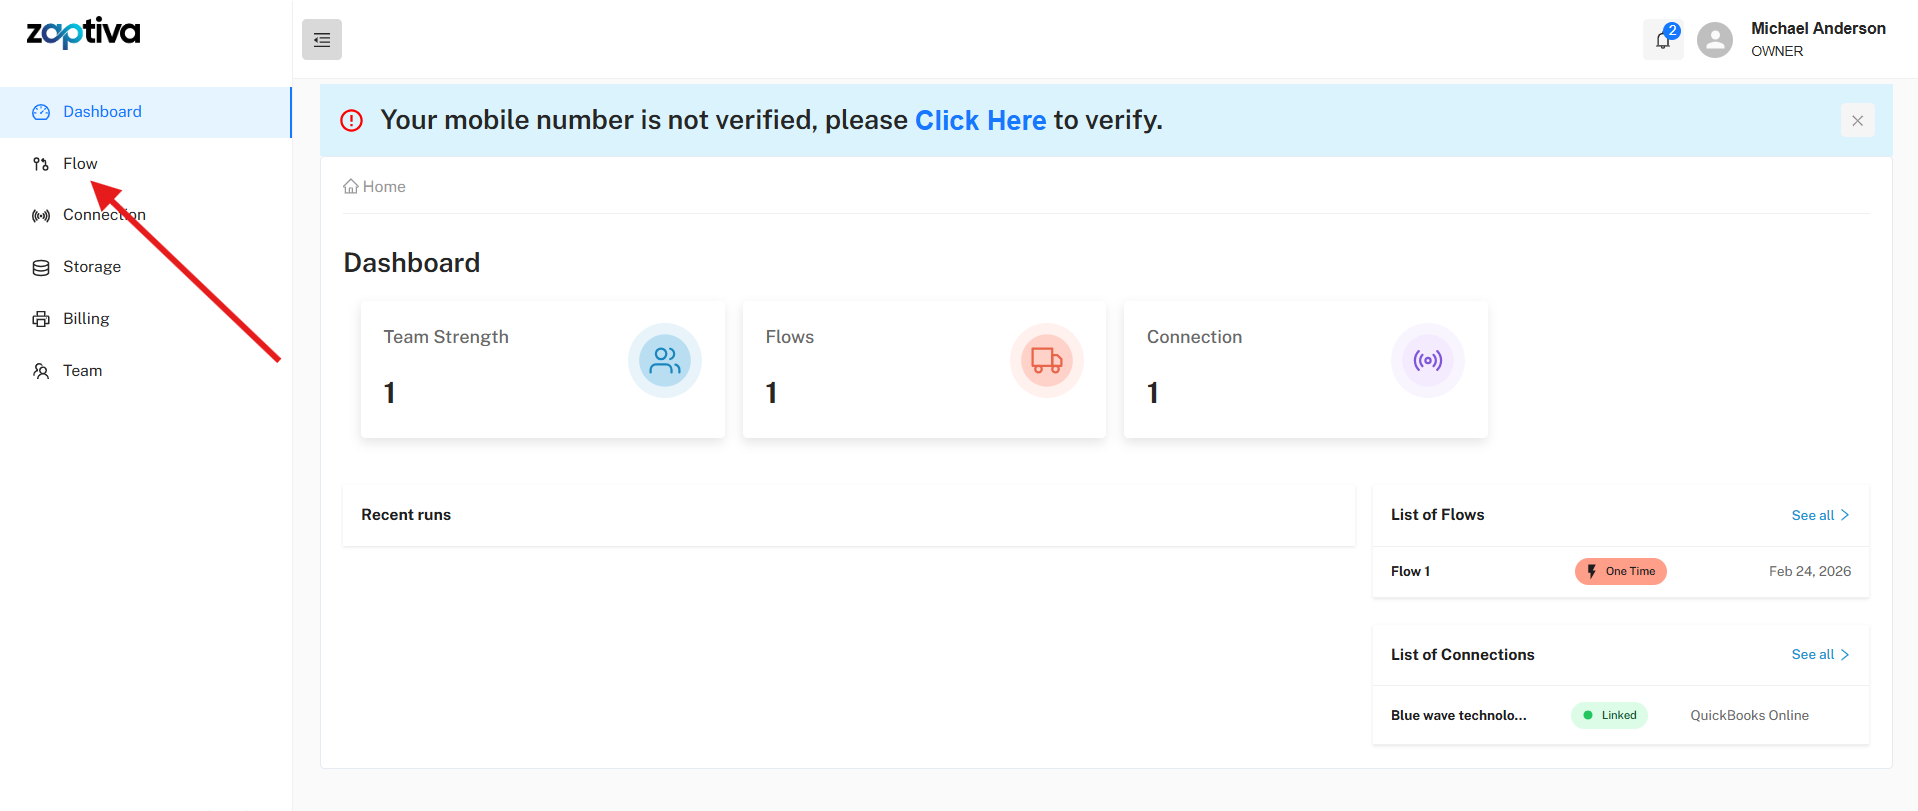Open Billing from the sidebar
The image size is (1918, 811).
point(86,319)
